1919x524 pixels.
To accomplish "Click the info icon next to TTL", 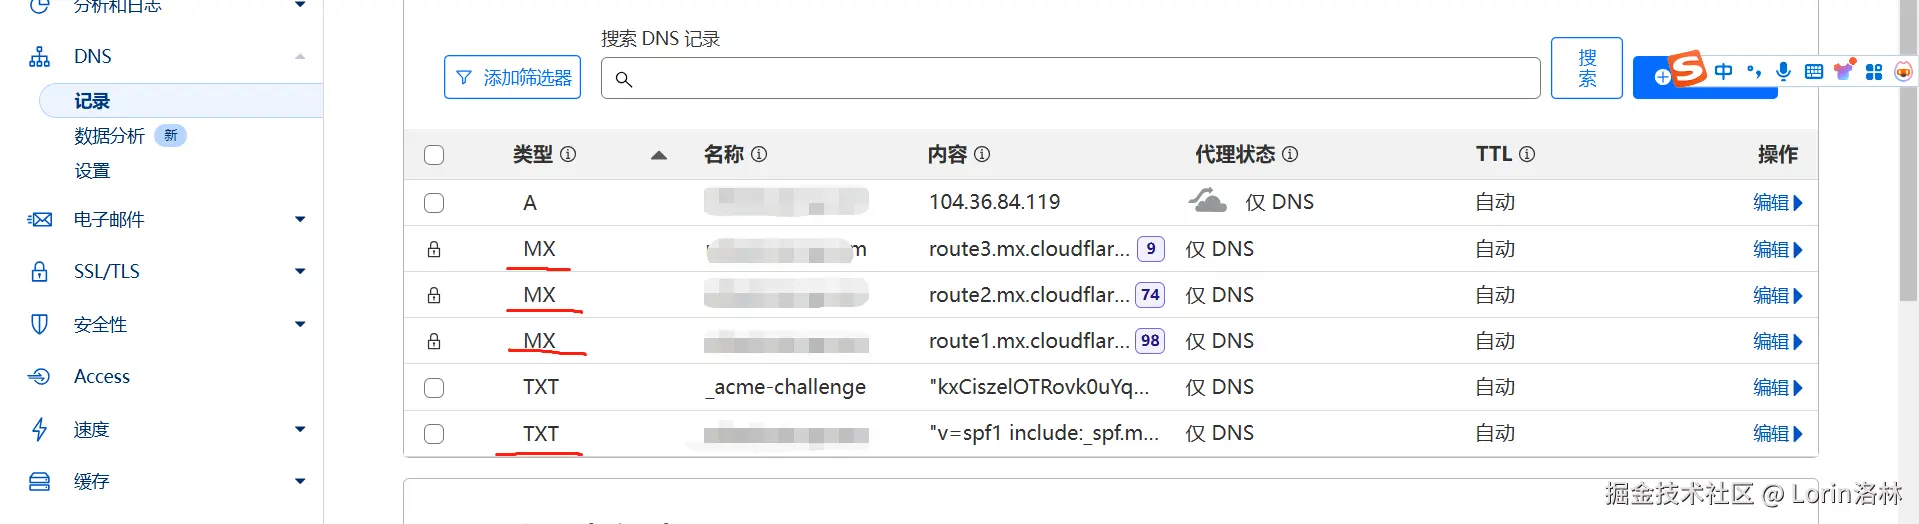I will coord(1527,154).
